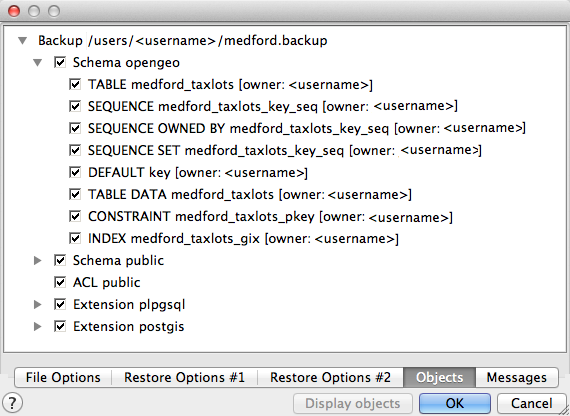
Task: Expand the Extension plpgsql node
Action: [x=37, y=304]
